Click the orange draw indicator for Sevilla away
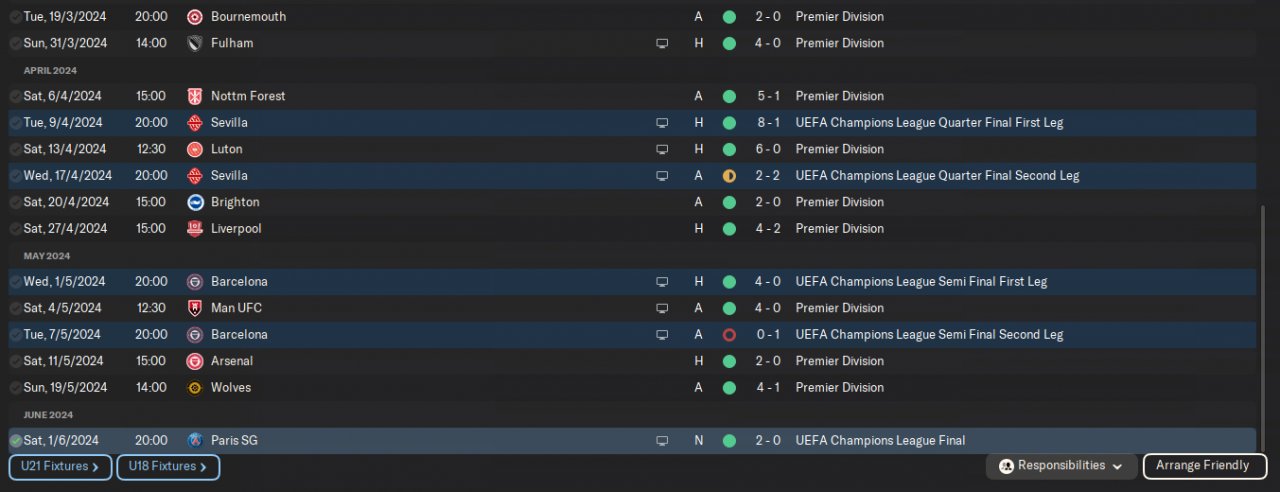 (729, 176)
